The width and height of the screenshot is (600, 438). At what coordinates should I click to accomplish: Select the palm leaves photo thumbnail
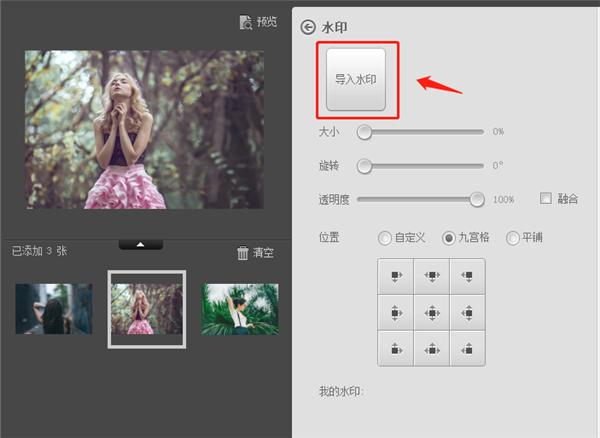click(x=239, y=309)
